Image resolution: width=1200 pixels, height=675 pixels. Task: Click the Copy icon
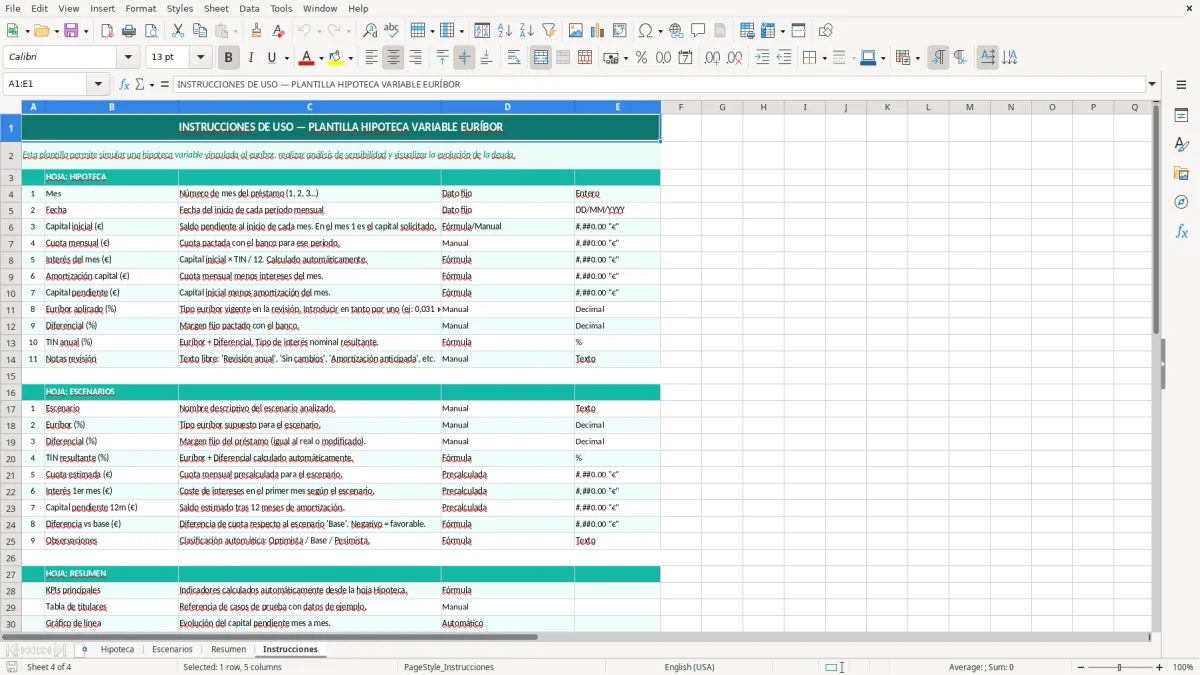coord(200,31)
